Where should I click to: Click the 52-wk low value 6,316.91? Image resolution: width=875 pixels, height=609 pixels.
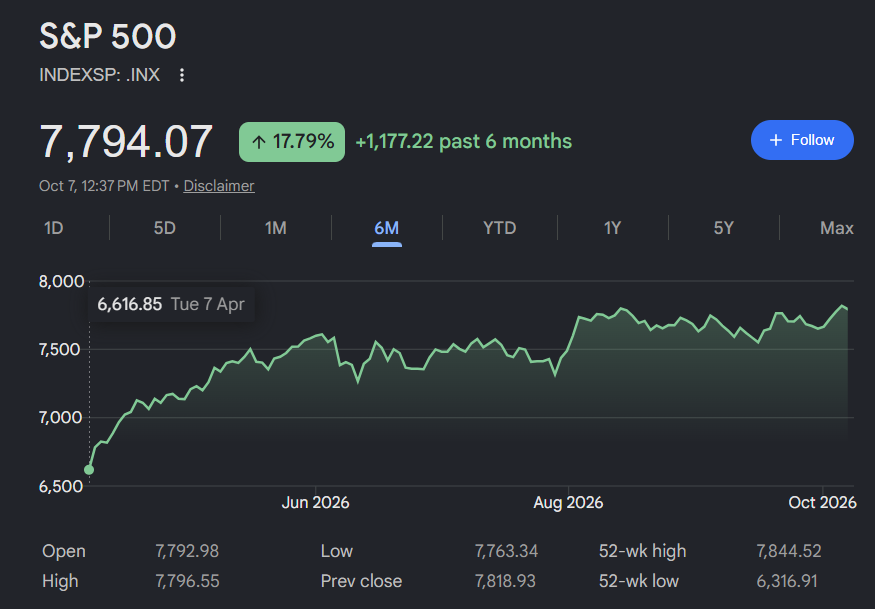(x=787, y=581)
